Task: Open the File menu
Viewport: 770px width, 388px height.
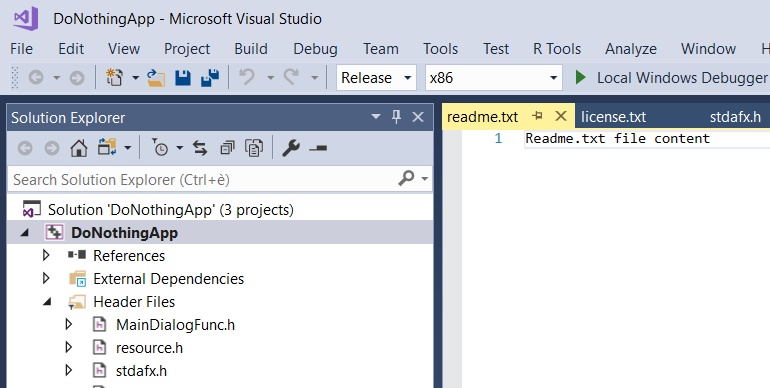Action: pos(21,49)
